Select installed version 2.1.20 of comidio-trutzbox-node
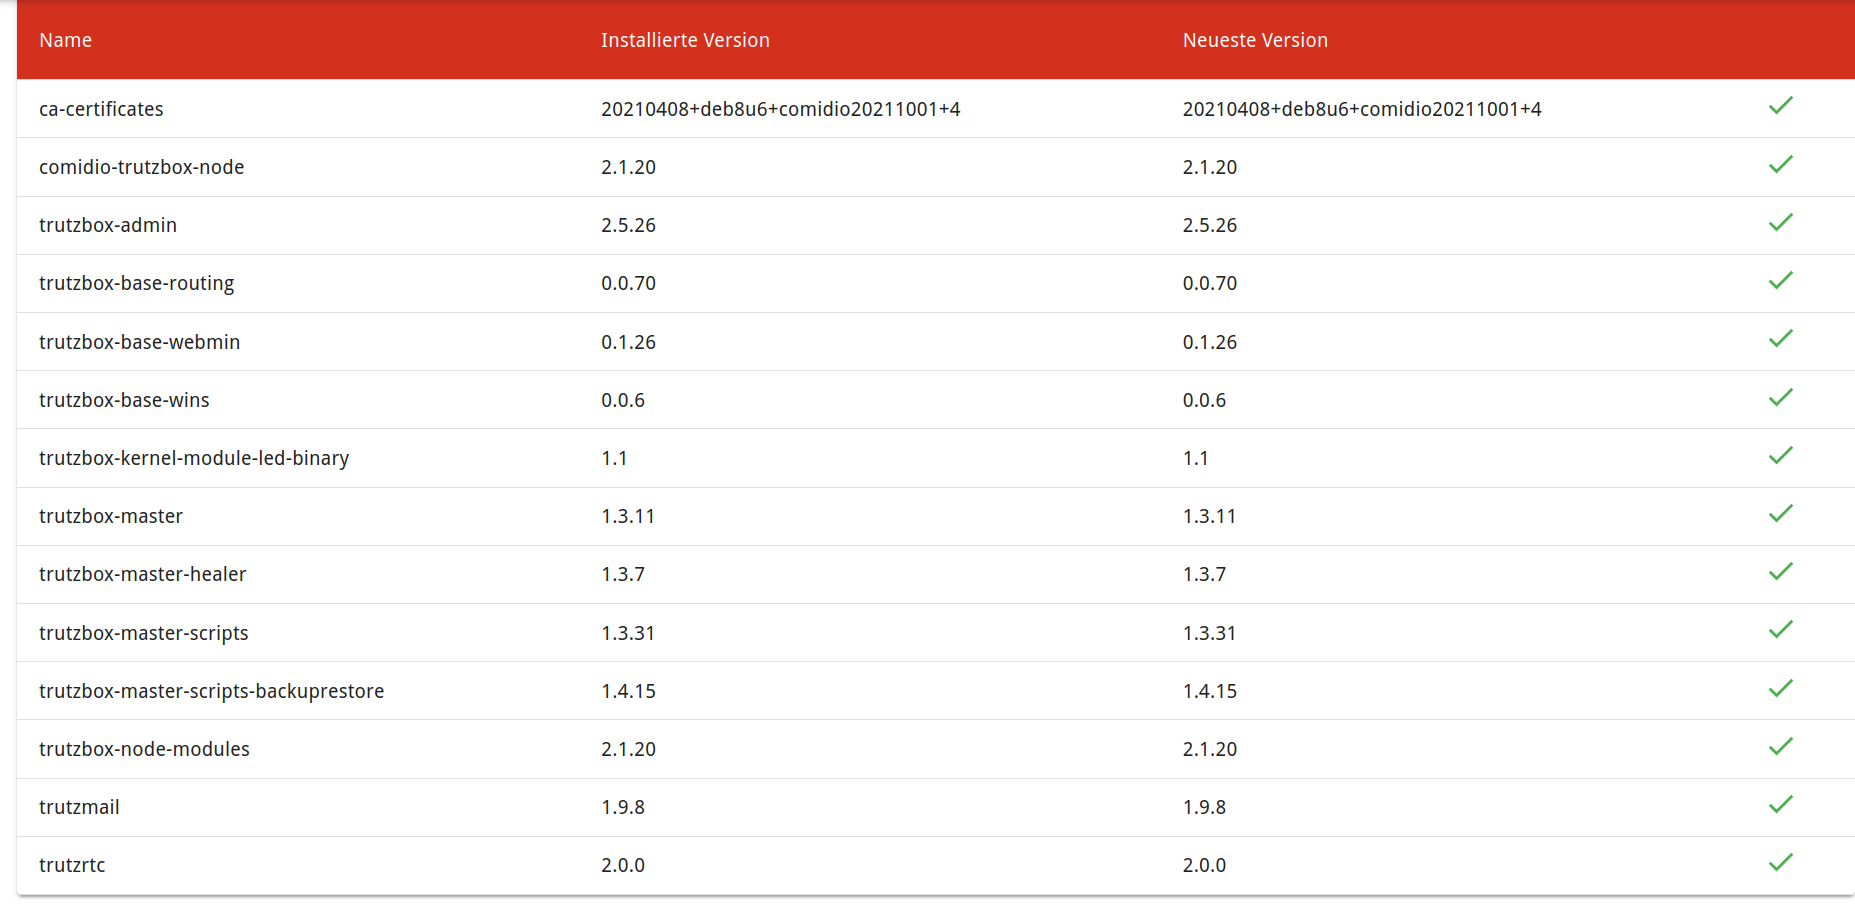Screen dimensions: 1855x904 (629, 167)
